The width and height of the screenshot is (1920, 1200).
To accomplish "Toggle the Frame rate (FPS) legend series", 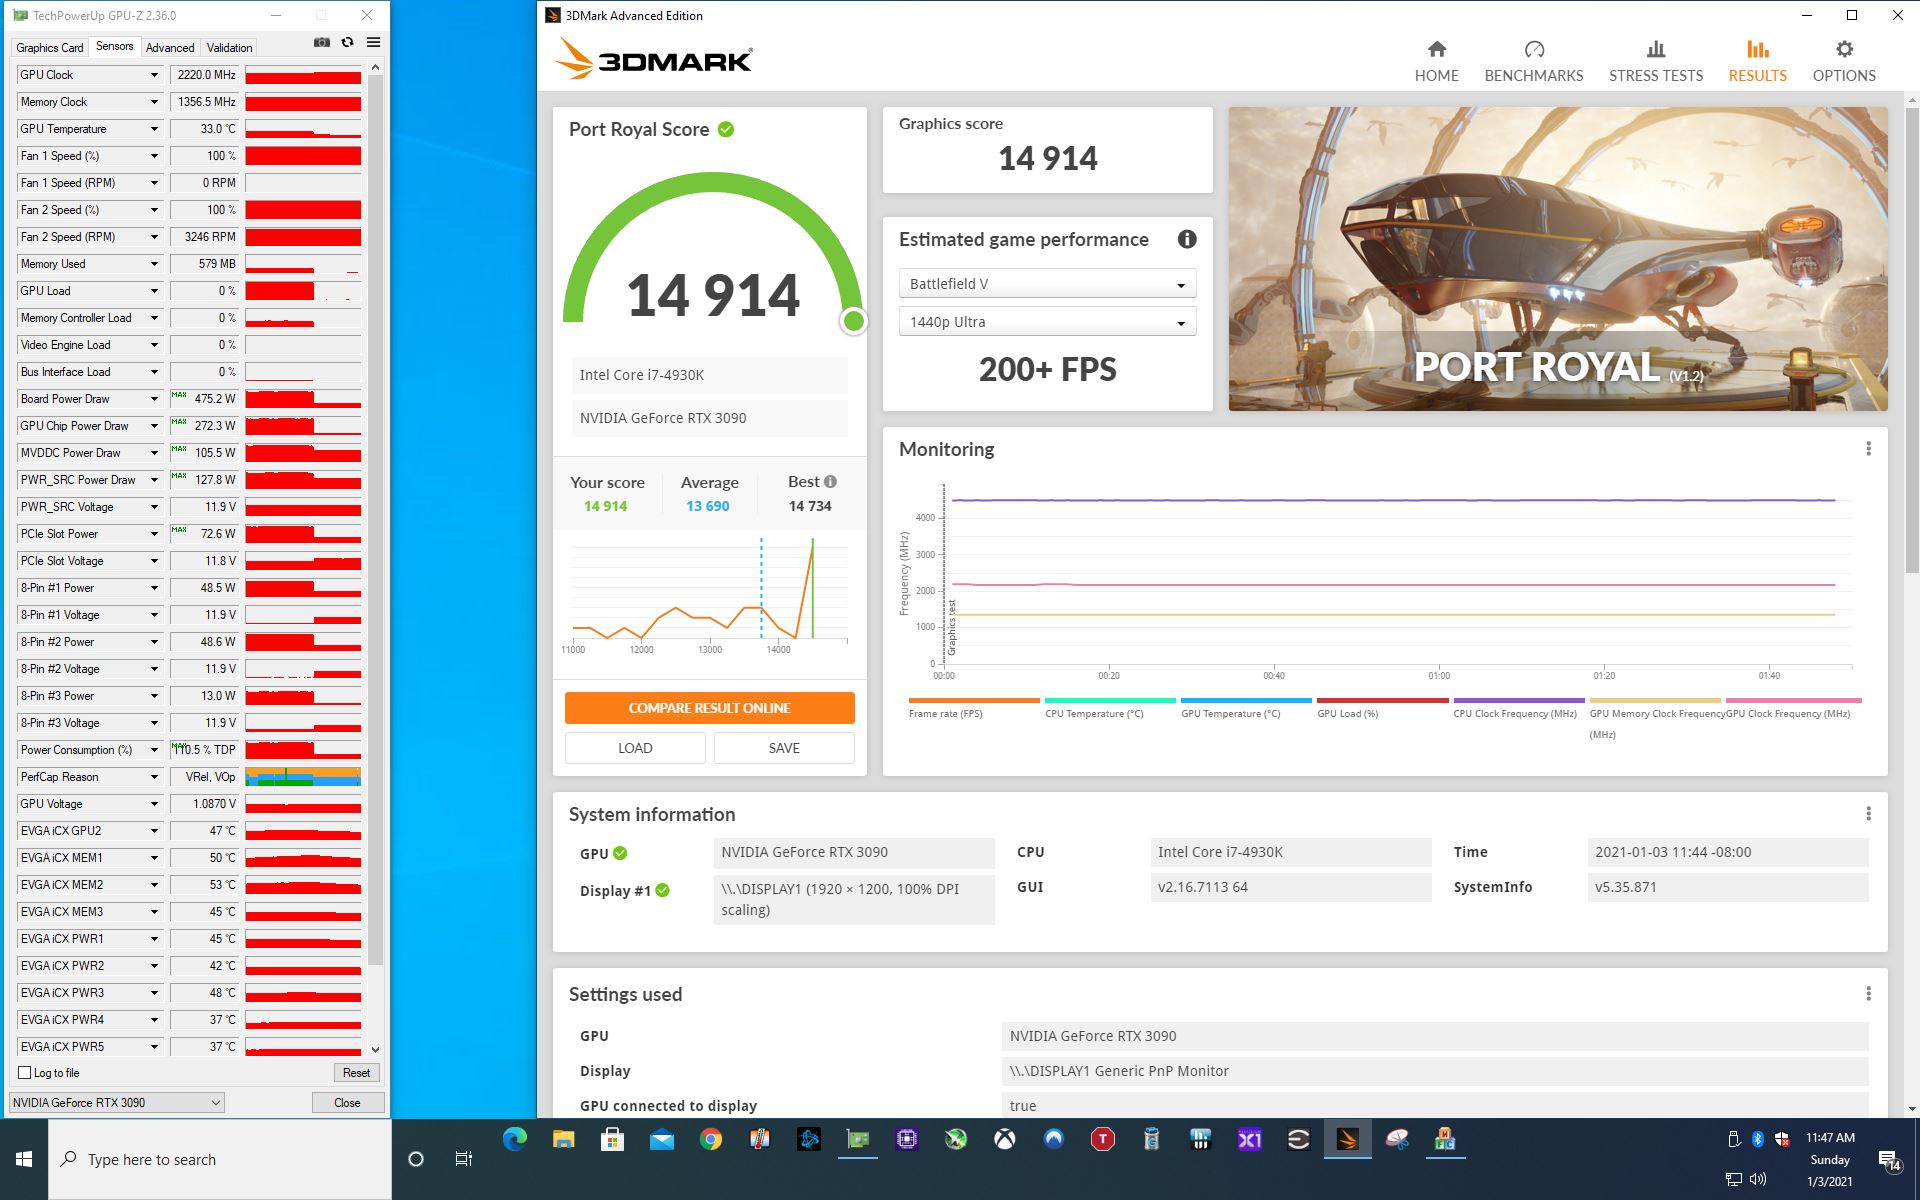I will (945, 713).
